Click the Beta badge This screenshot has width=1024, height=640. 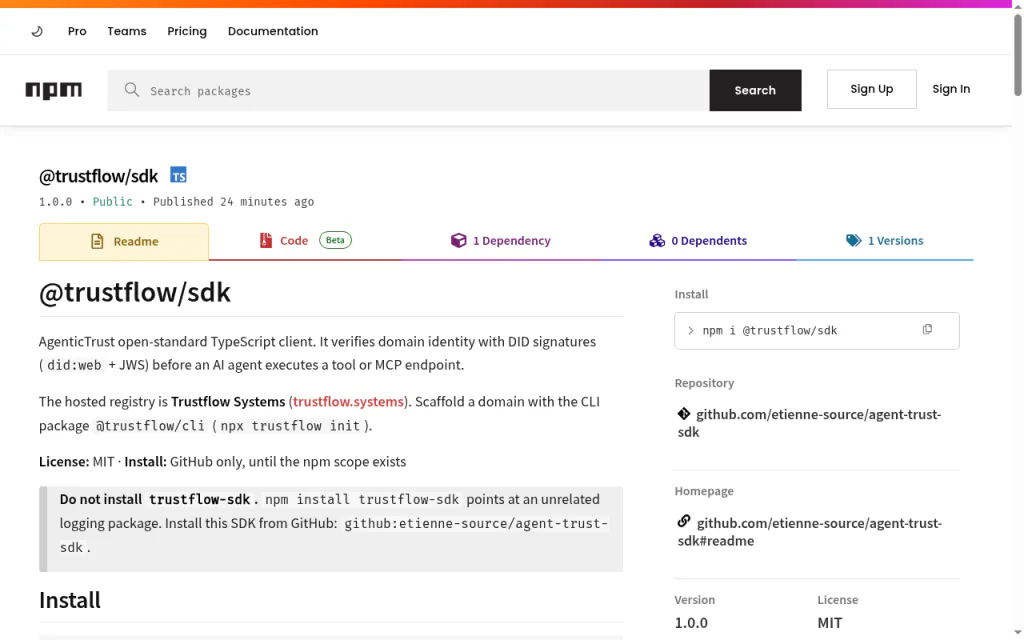[335, 240]
